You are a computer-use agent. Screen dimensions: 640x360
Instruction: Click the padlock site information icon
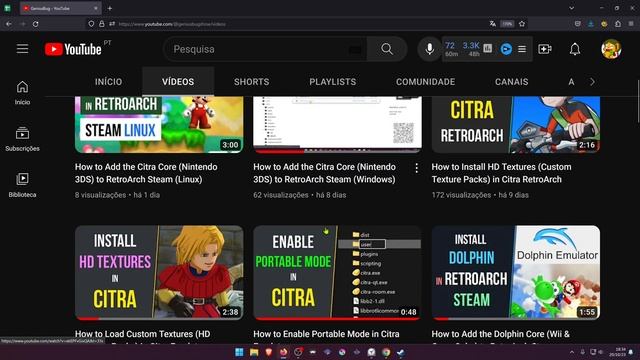[x=102, y=24]
